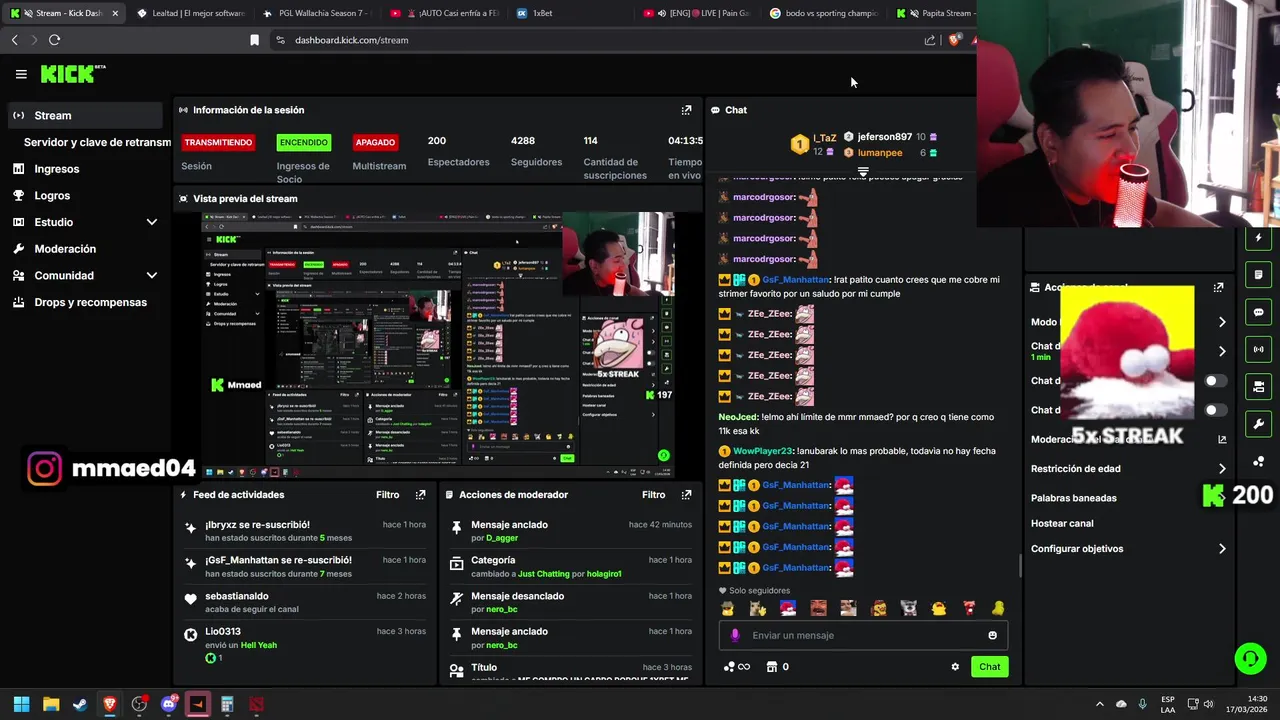Click the browser share icon
Image resolution: width=1280 pixels, height=720 pixels.
[x=930, y=40]
